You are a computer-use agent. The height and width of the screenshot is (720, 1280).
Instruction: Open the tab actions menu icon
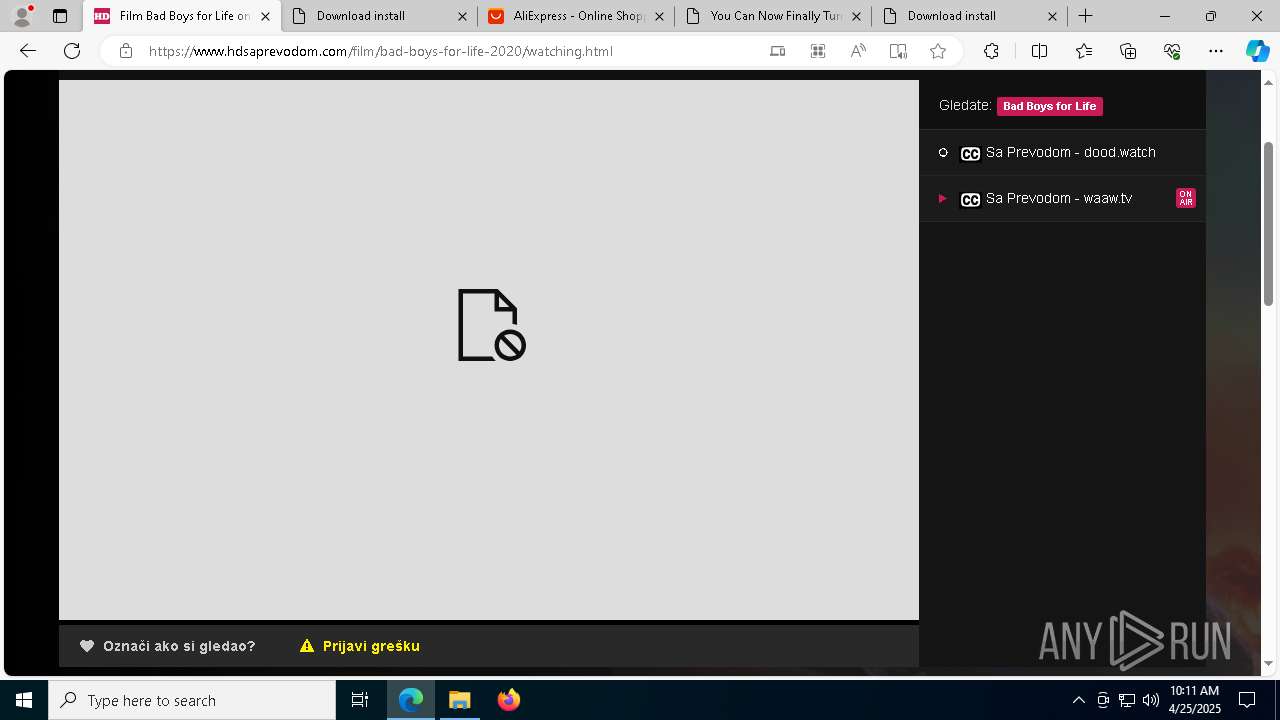click(60, 16)
